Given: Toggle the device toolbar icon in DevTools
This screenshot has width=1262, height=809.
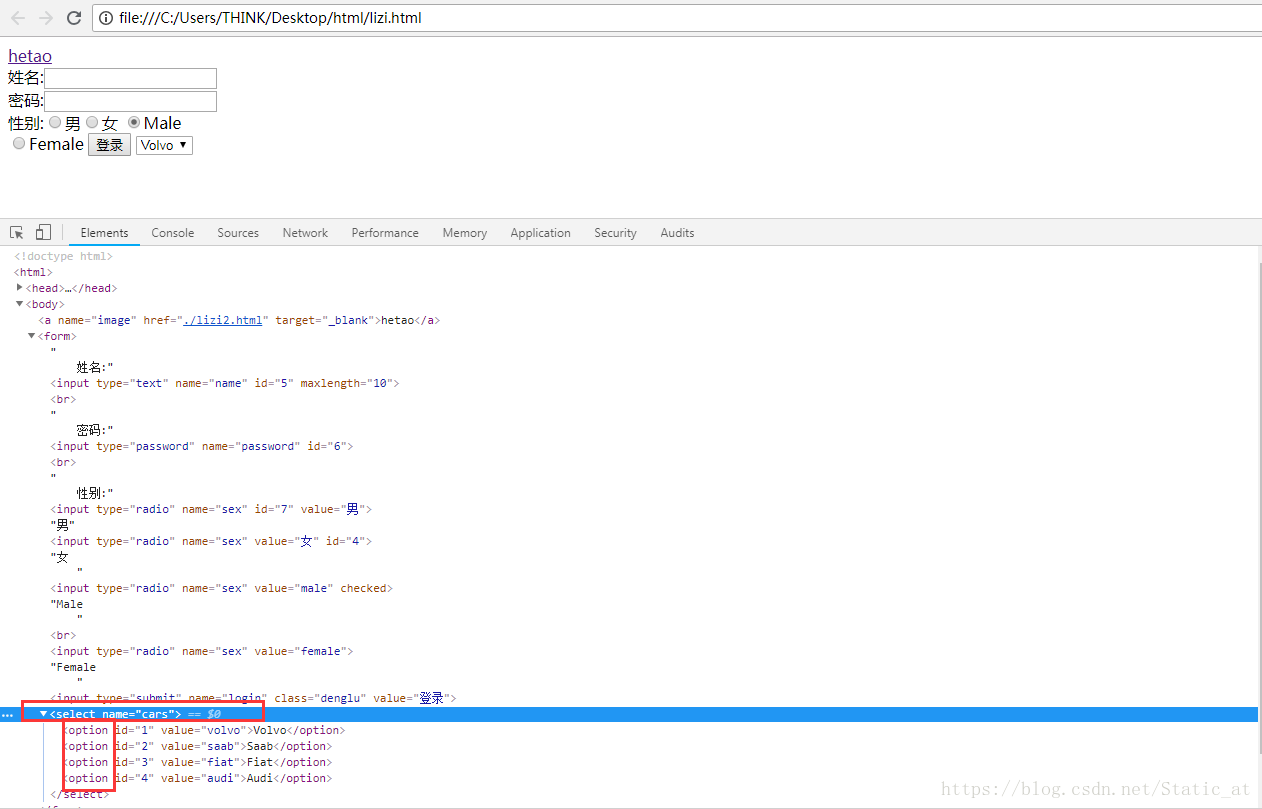Looking at the screenshot, I should 42,232.
